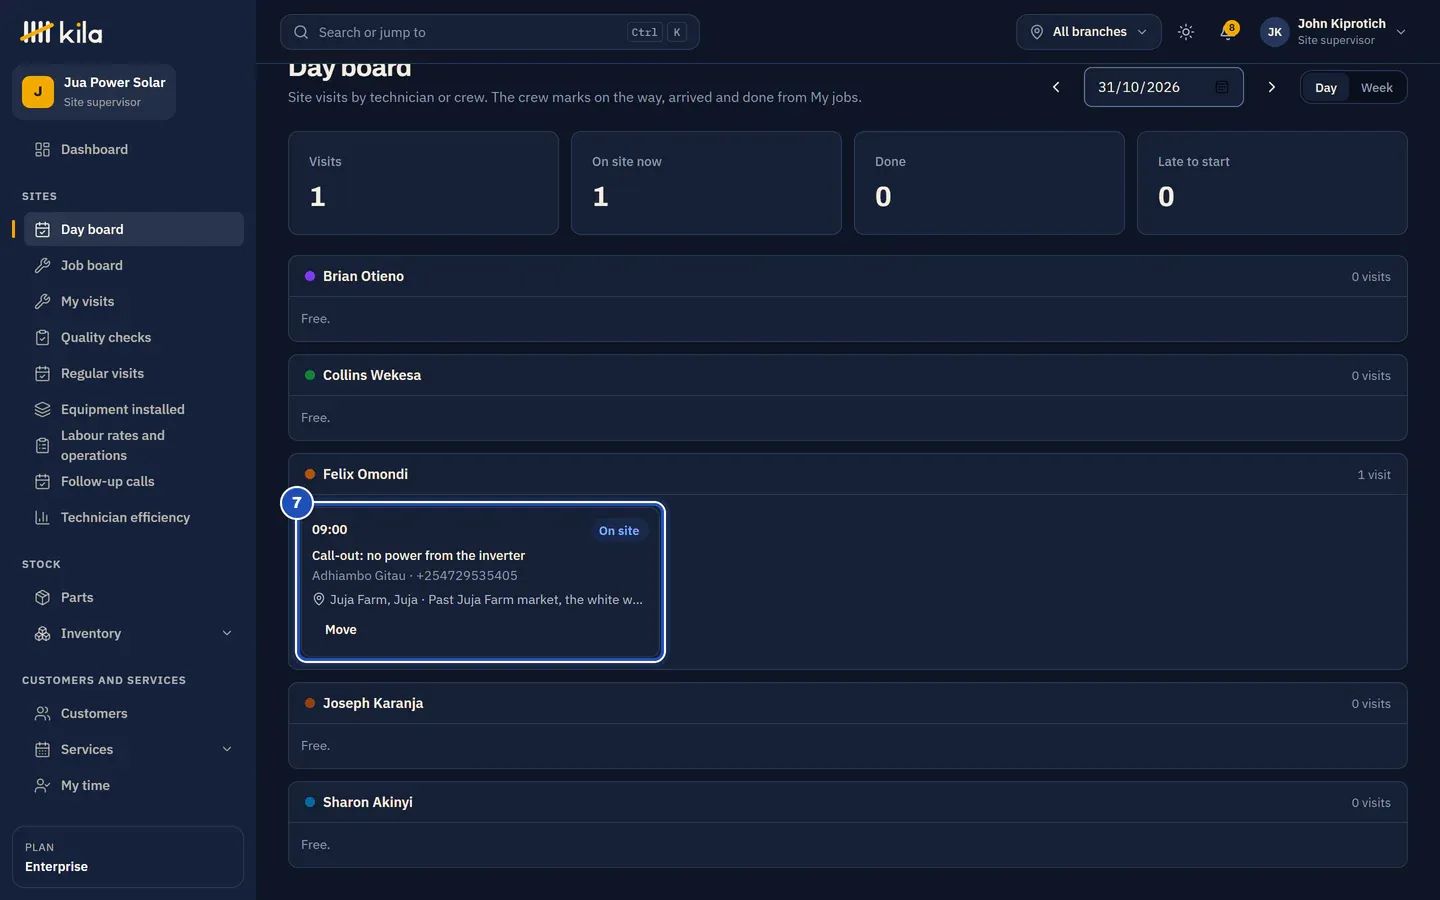Click the Sharon Akinyi technician name
This screenshot has width=1440, height=900.
pyautogui.click(x=368, y=803)
